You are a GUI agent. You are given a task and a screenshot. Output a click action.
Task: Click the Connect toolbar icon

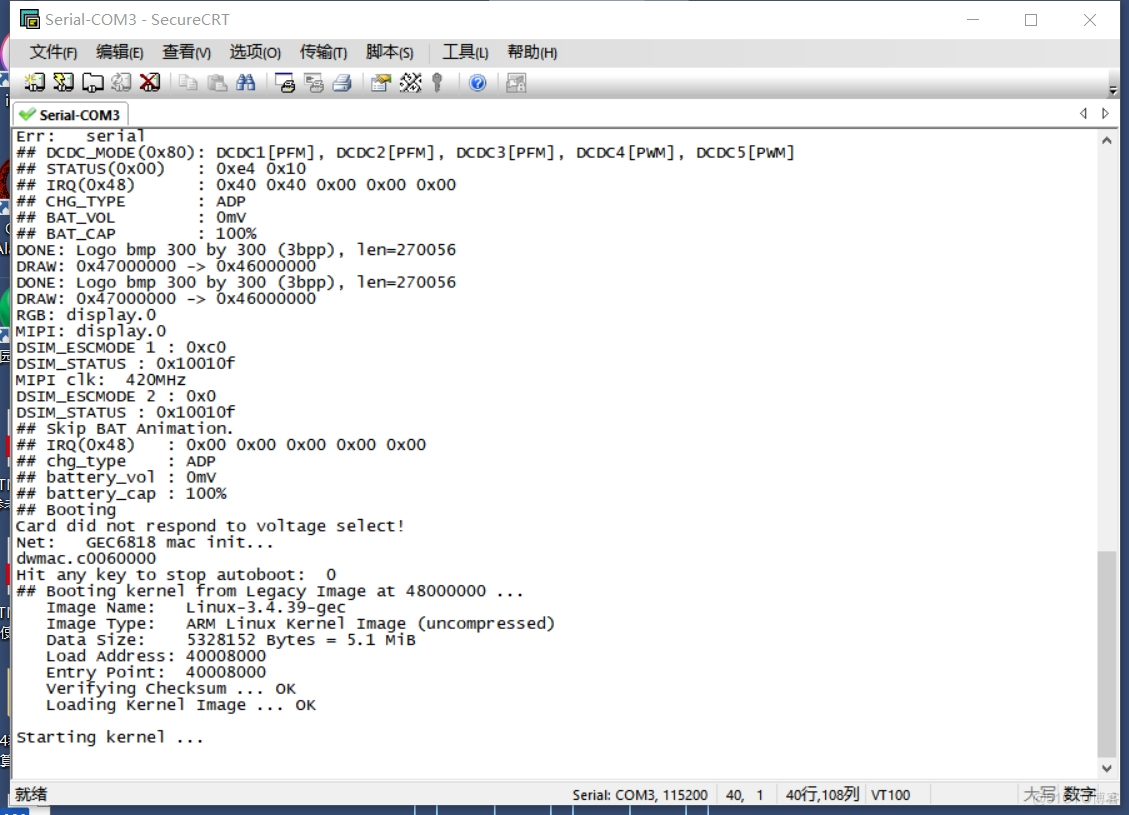(35, 83)
